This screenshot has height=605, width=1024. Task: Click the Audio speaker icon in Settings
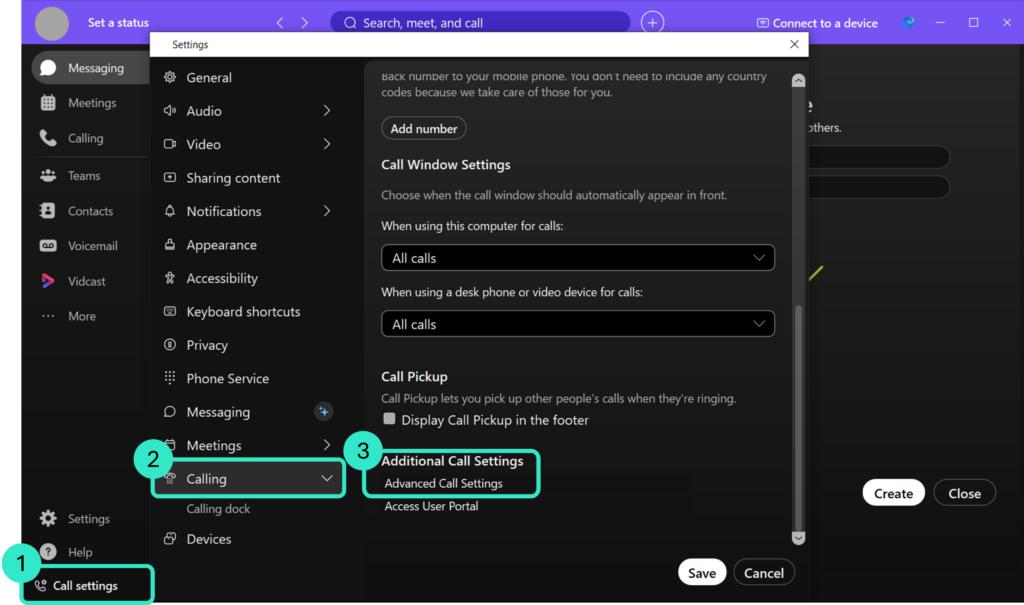[170, 110]
